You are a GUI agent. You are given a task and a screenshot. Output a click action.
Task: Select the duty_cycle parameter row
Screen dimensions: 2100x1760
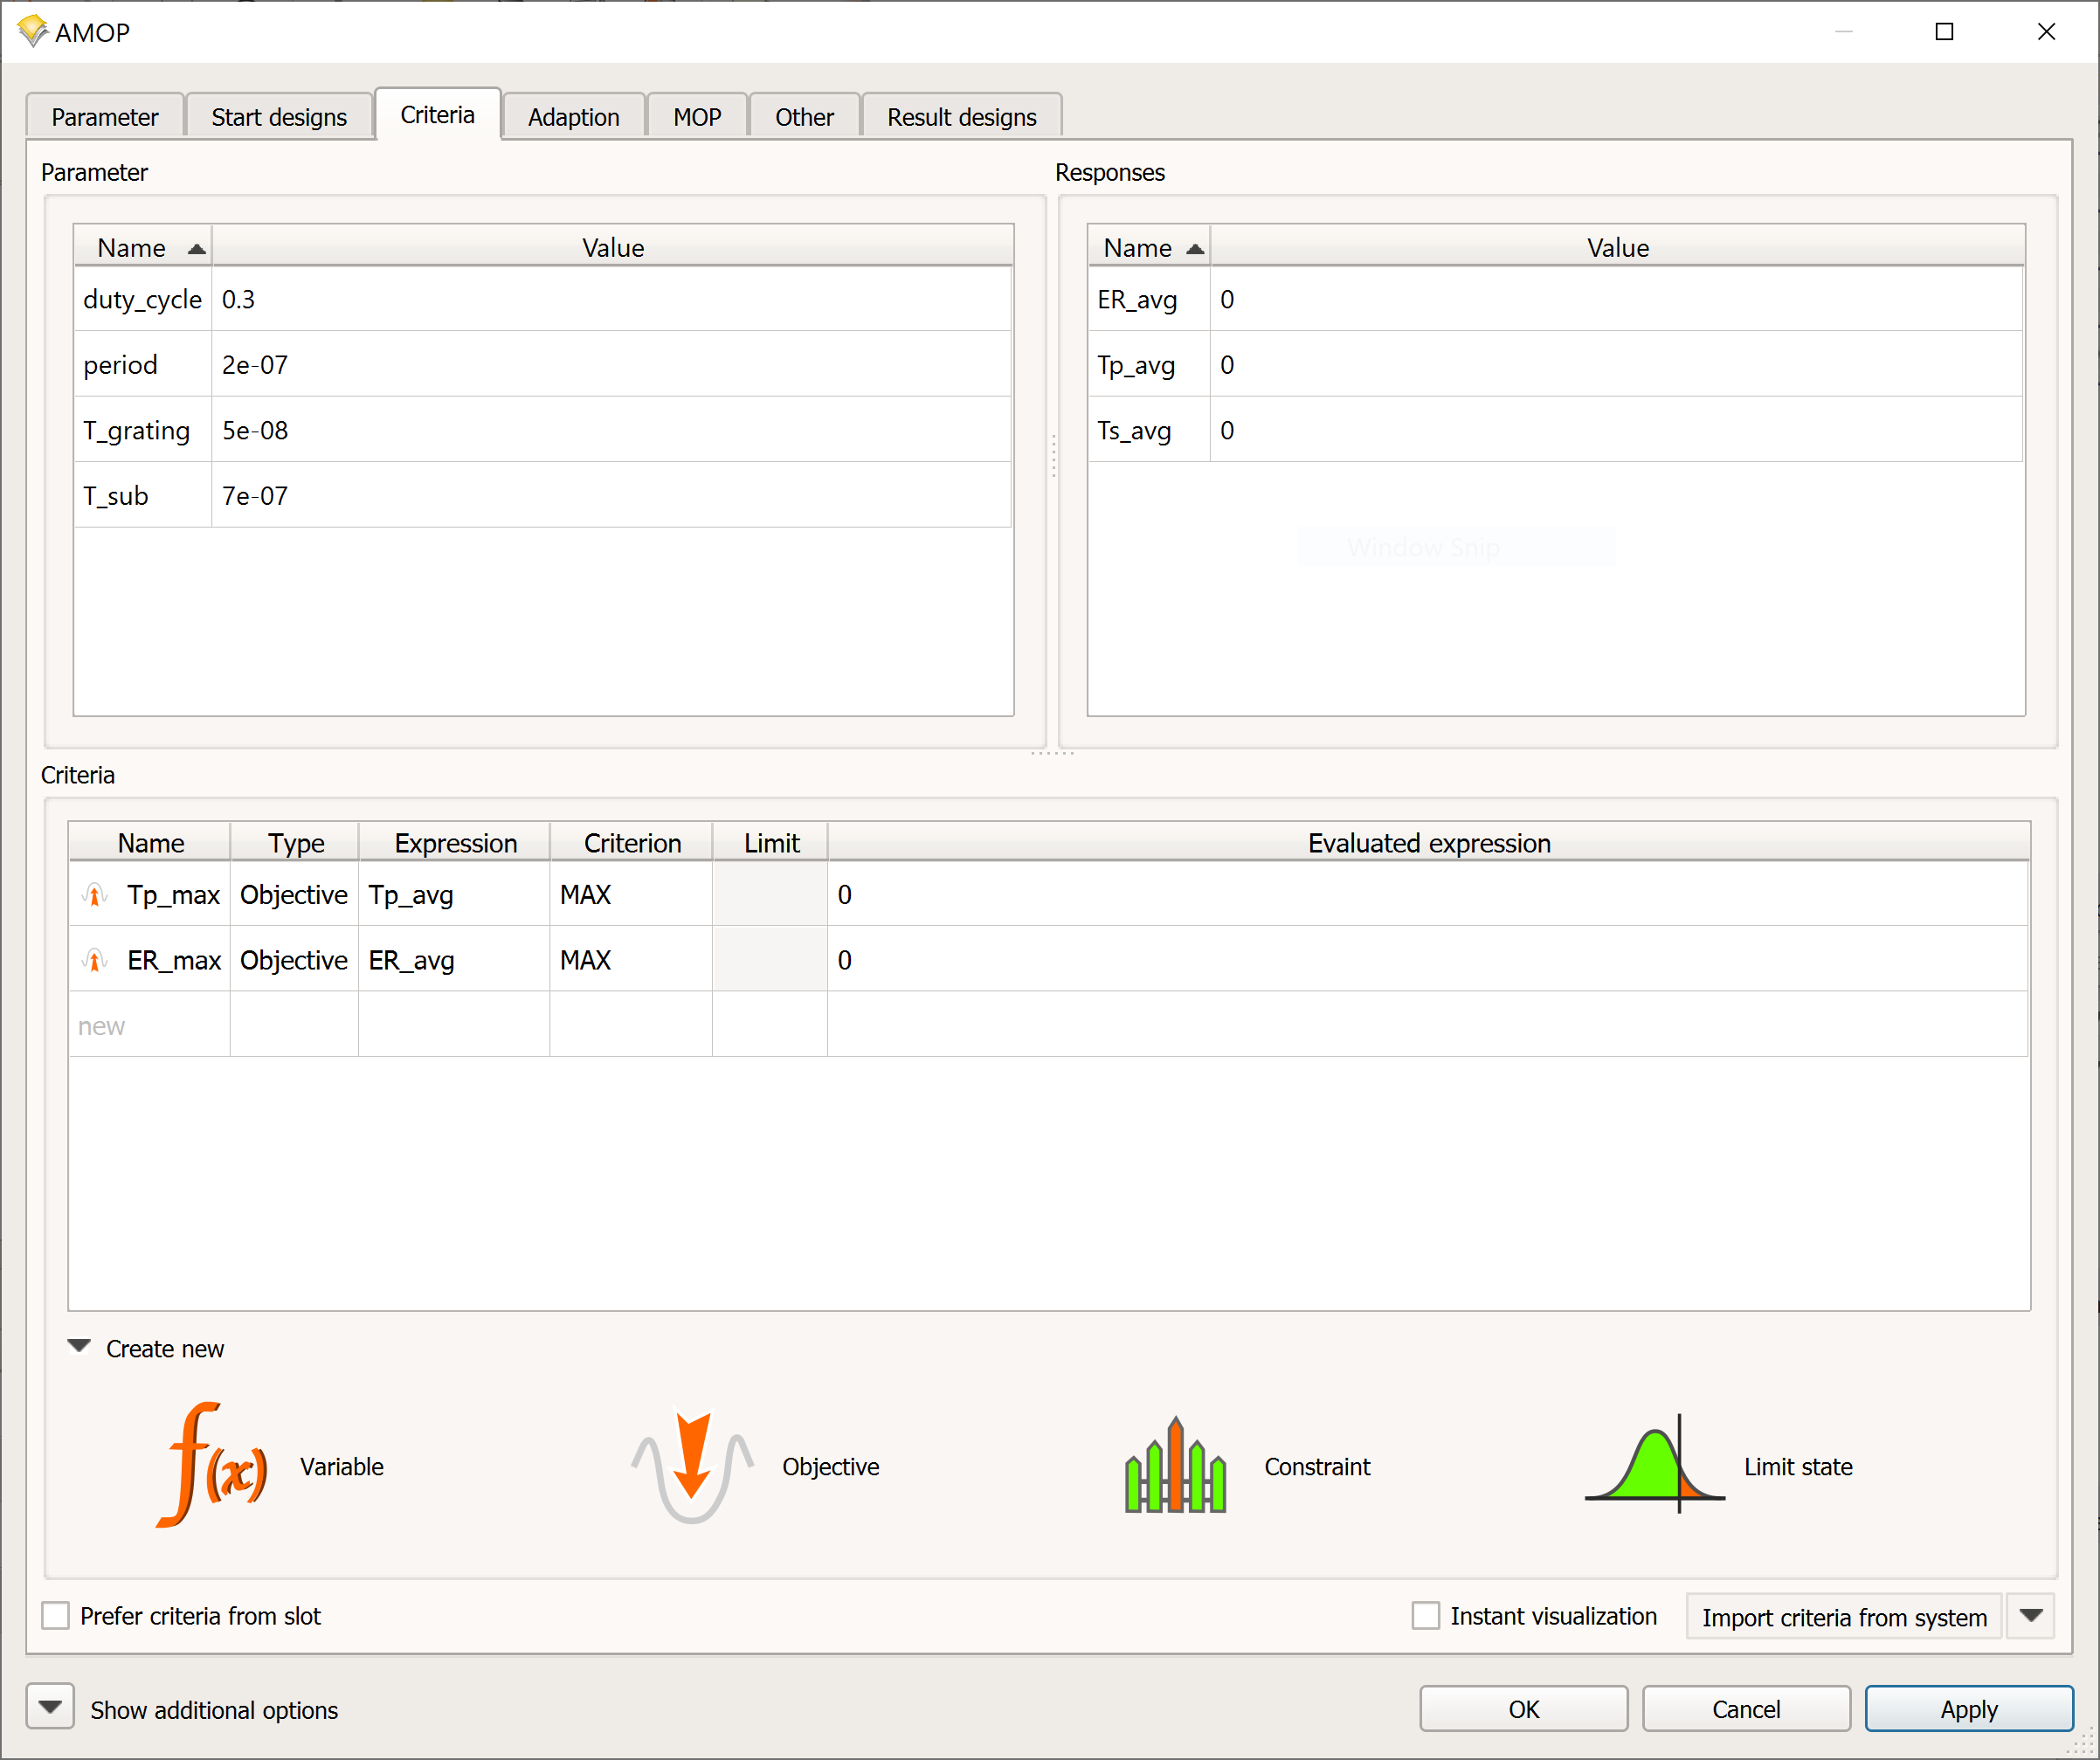coord(543,299)
